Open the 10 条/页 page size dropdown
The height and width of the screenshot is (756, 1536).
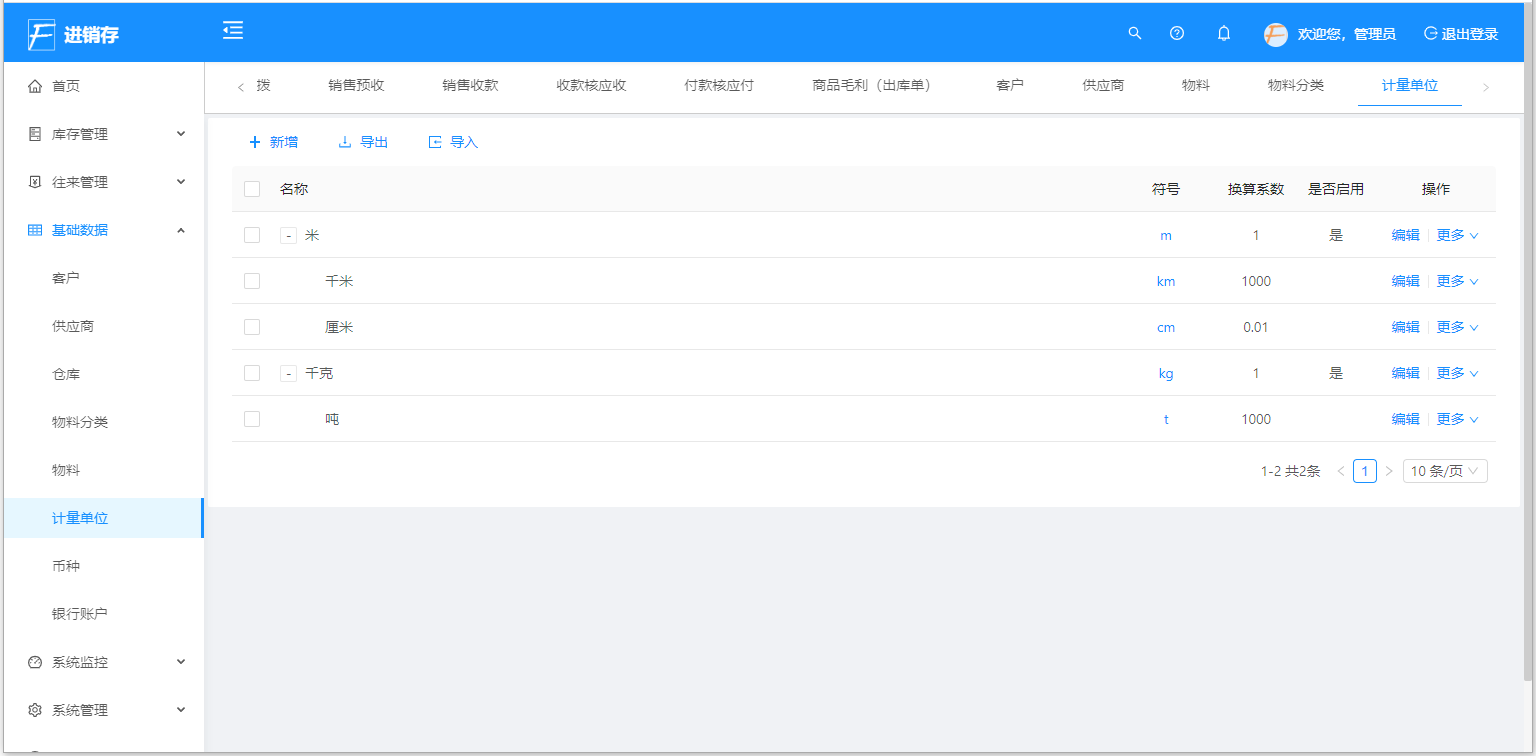[1445, 471]
